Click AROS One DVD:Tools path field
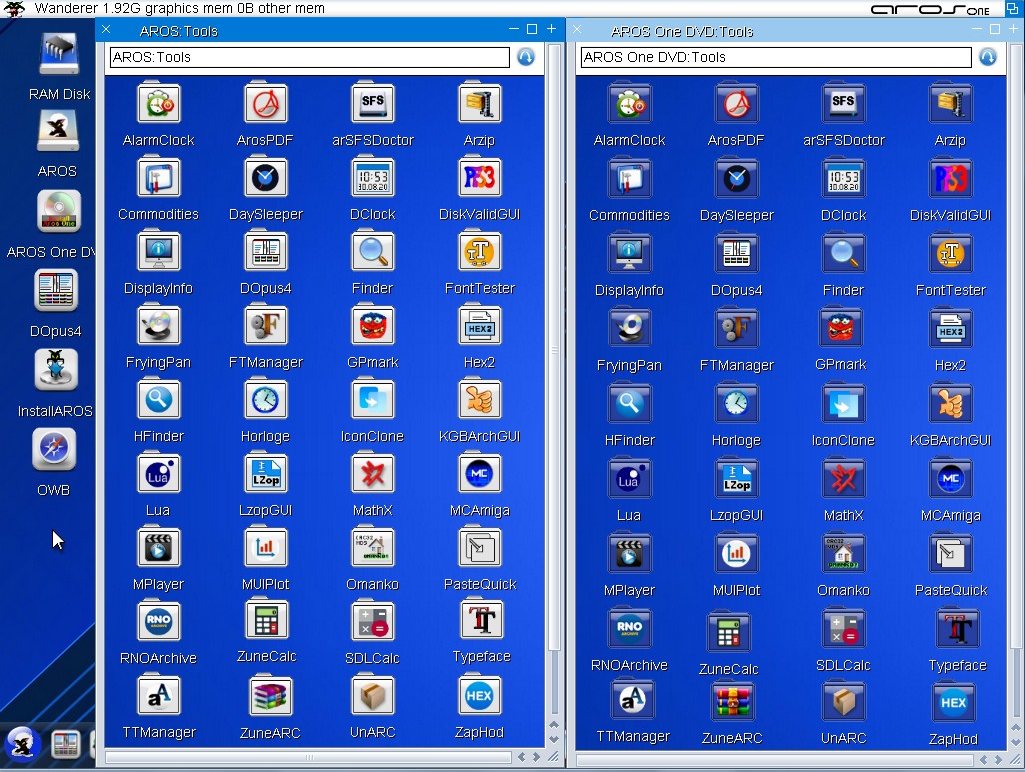This screenshot has height=772, width=1025. pos(776,58)
